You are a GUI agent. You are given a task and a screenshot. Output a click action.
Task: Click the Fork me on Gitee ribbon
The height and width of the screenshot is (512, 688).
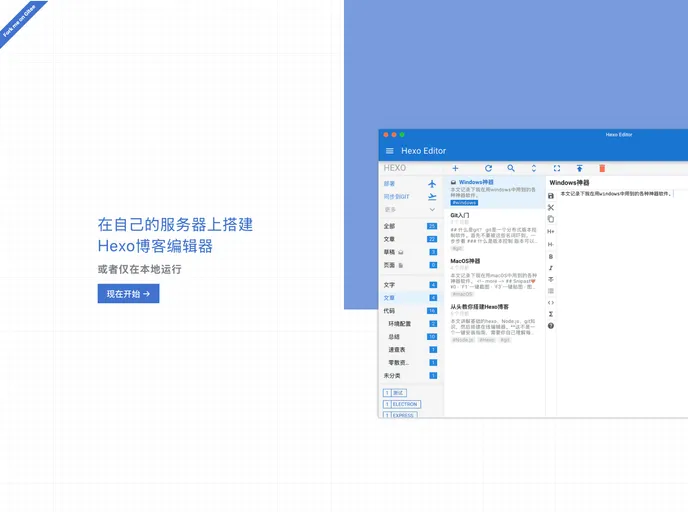tap(21, 20)
